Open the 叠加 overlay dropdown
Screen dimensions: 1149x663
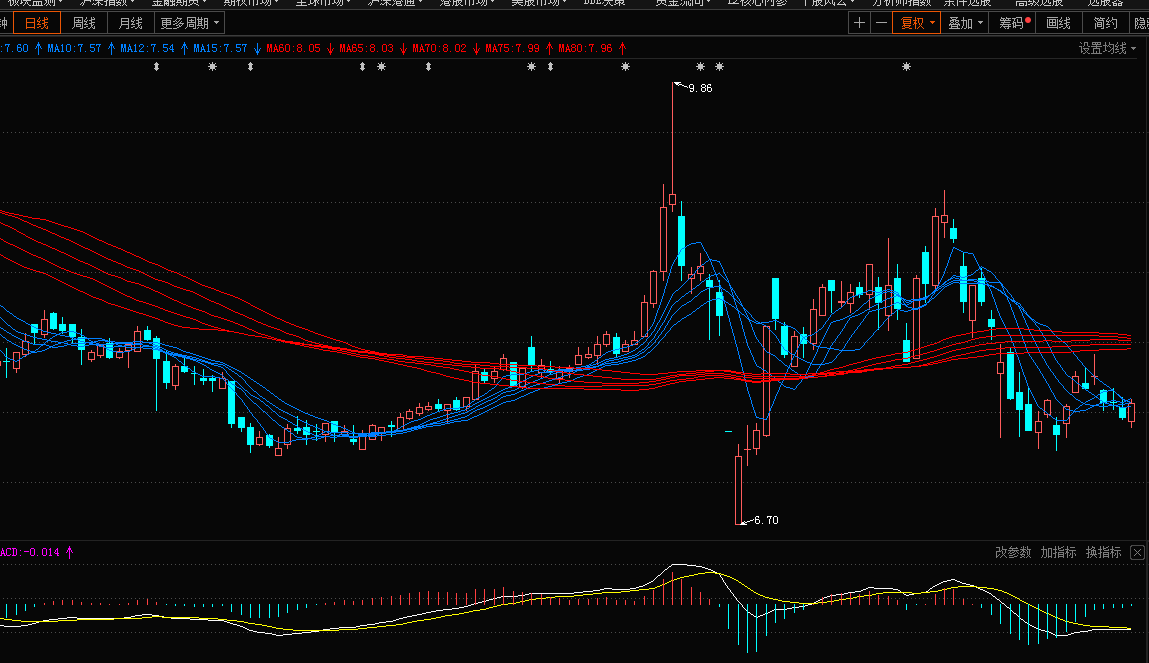tap(964, 23)
